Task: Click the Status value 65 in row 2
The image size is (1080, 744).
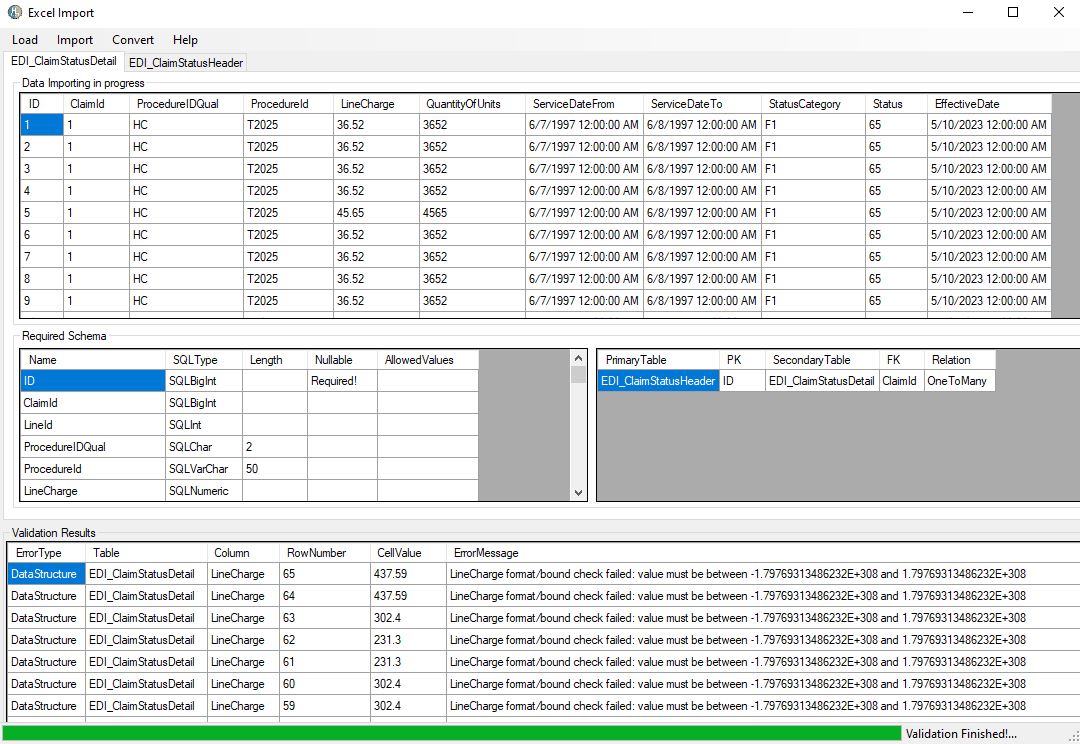Action: pos(896,147)
